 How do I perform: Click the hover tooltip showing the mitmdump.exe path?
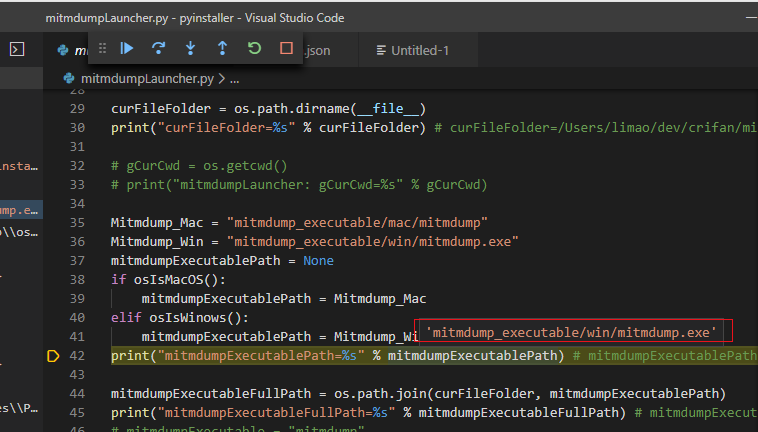[573, 332]
